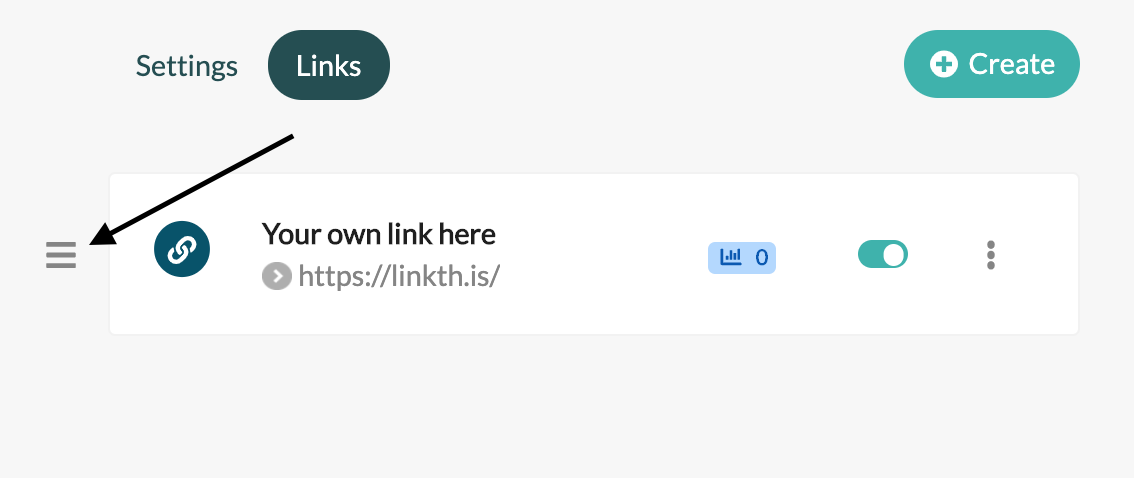1134x478 pixels.
Task: Click the gray chevron icon beside the URL
Action: pos(276,276)
